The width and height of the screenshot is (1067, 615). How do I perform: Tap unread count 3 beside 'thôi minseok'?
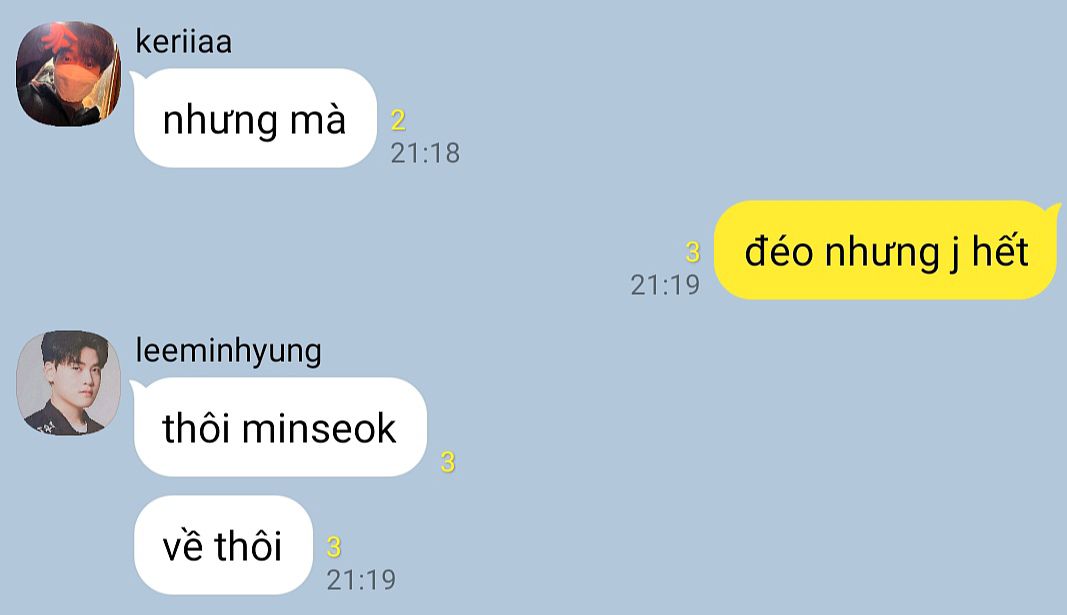(x=448, y=462)
